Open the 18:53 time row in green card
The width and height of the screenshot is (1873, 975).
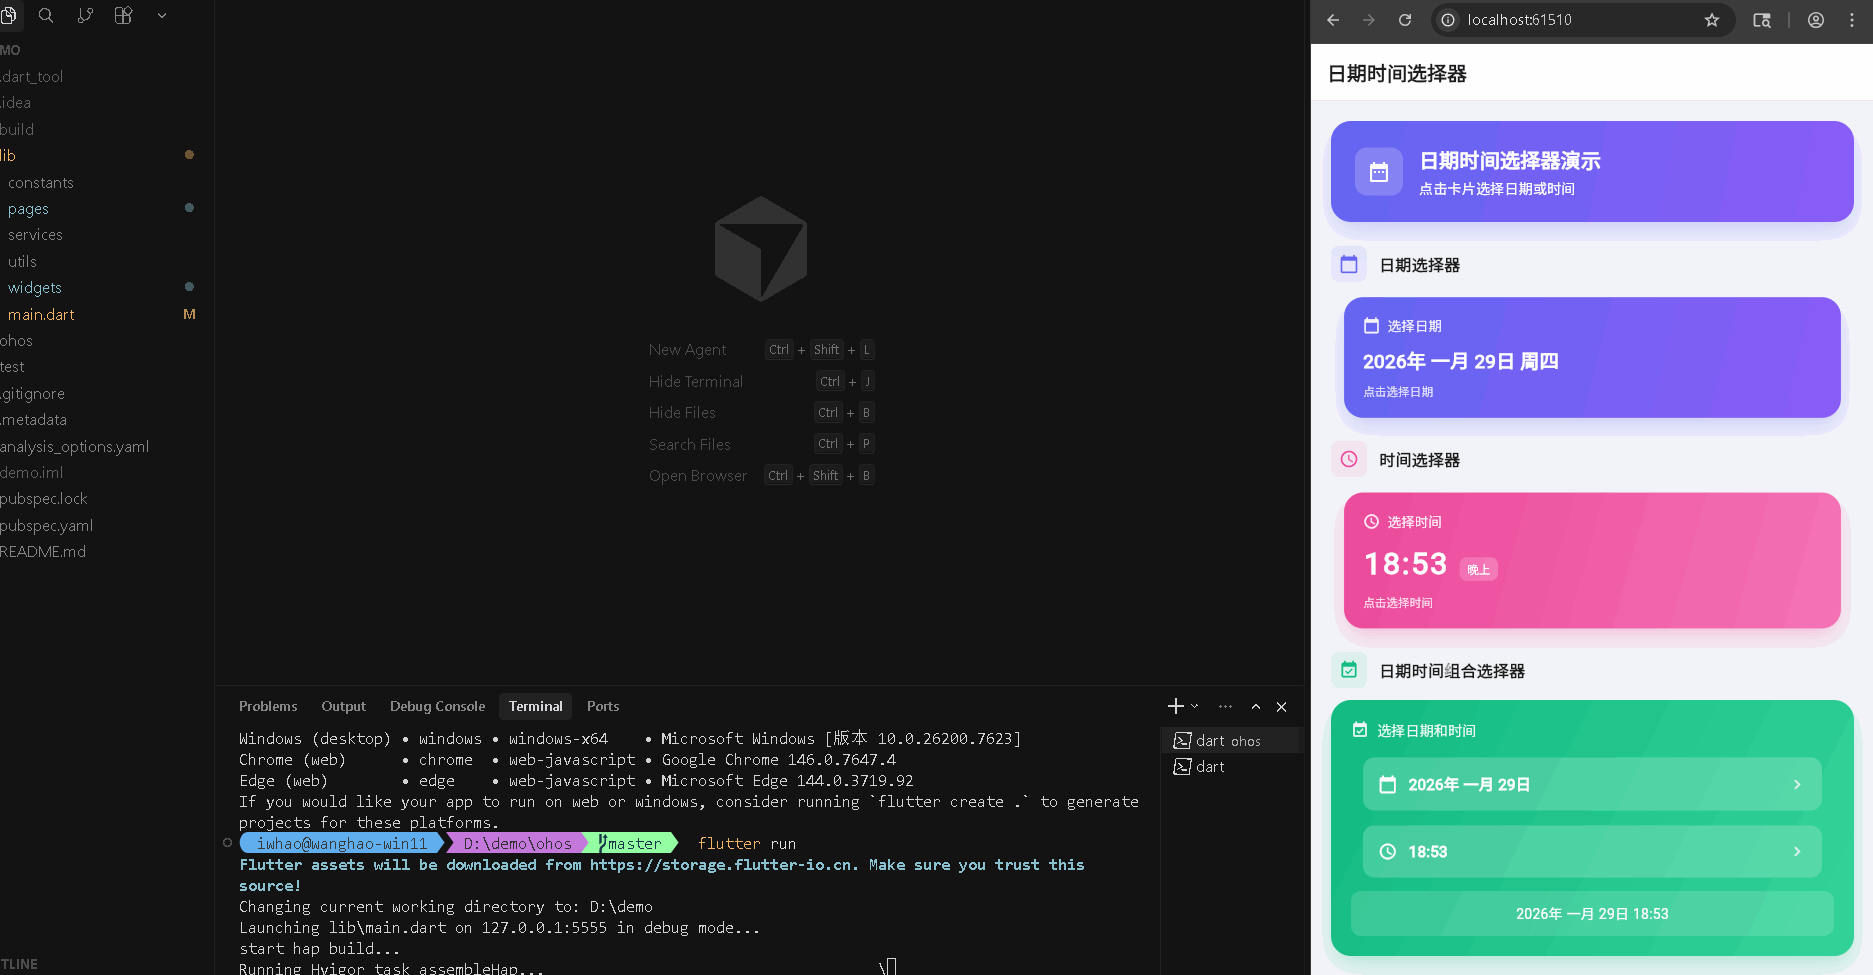click(1592, 852)
